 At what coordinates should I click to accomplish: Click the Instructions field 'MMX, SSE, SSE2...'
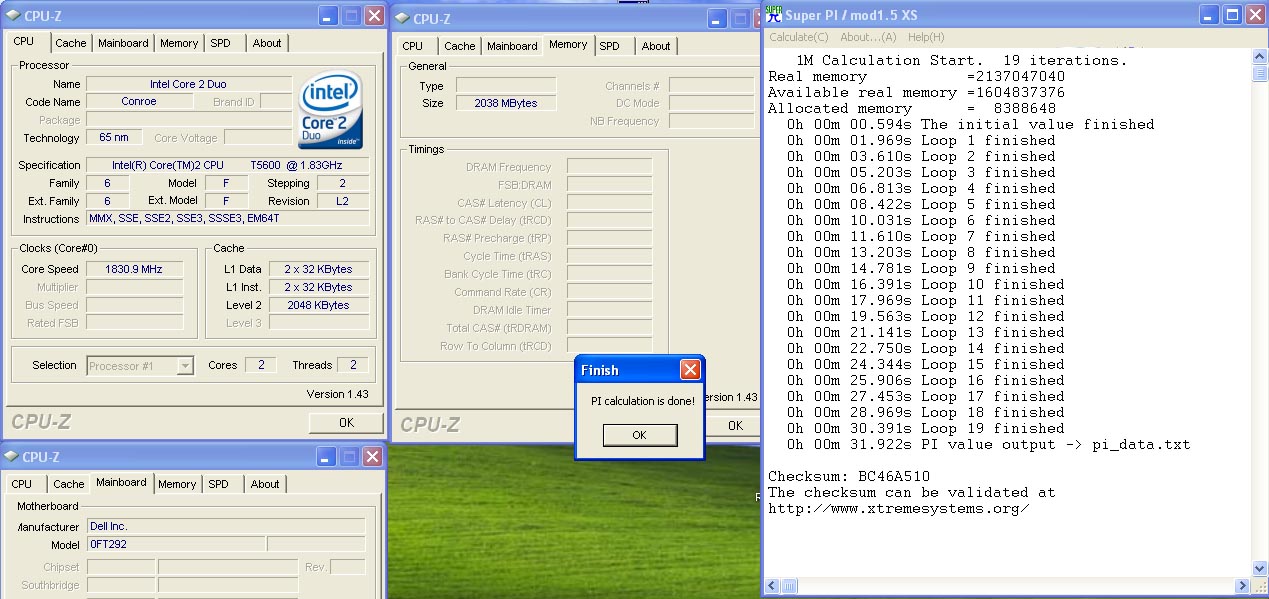pyautogui.click(x=228, y=219)
